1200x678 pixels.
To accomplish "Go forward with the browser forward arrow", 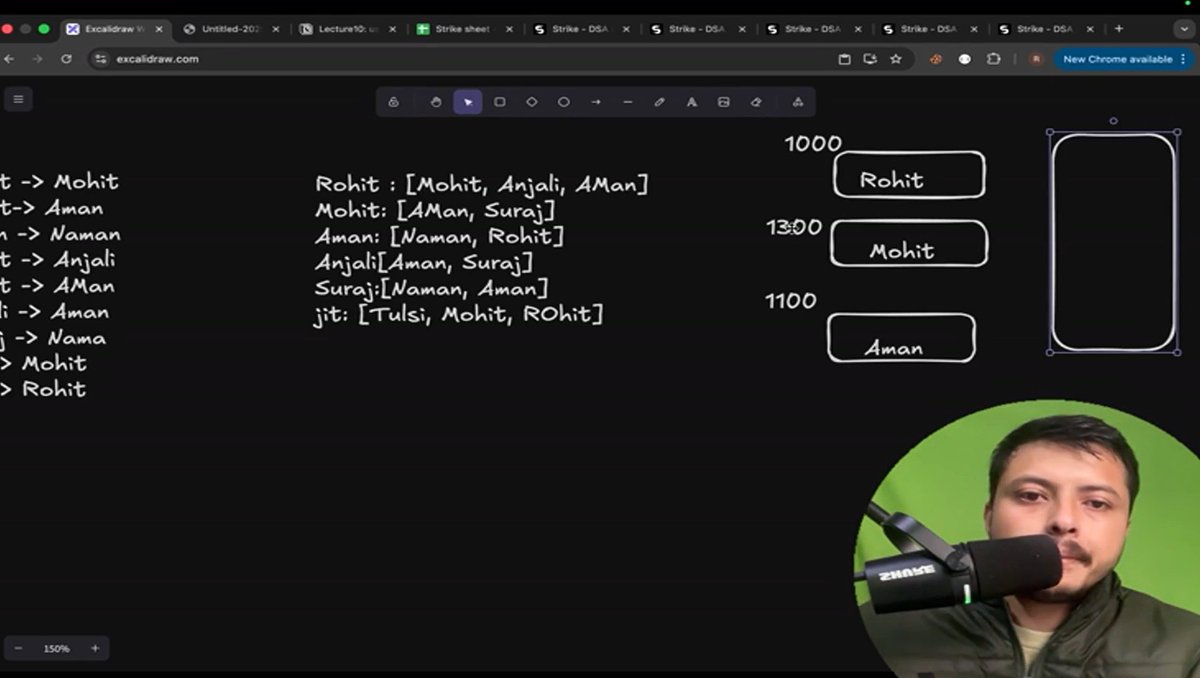I will pyautogui.click(x=37, y=59).
